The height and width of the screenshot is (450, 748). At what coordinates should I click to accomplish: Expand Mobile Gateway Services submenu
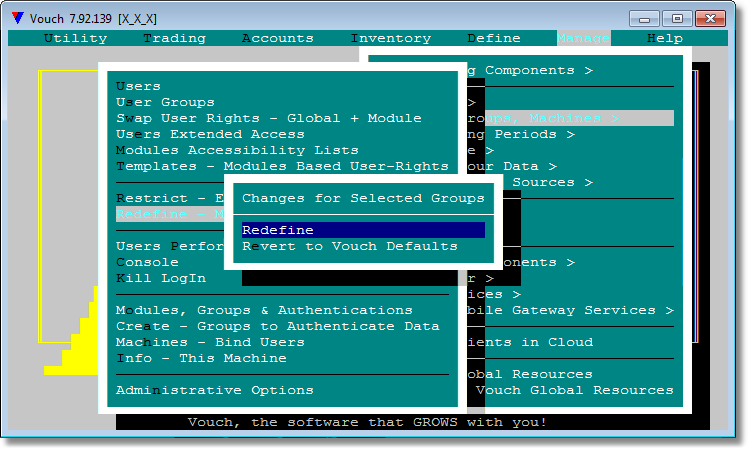coord(571,310)
